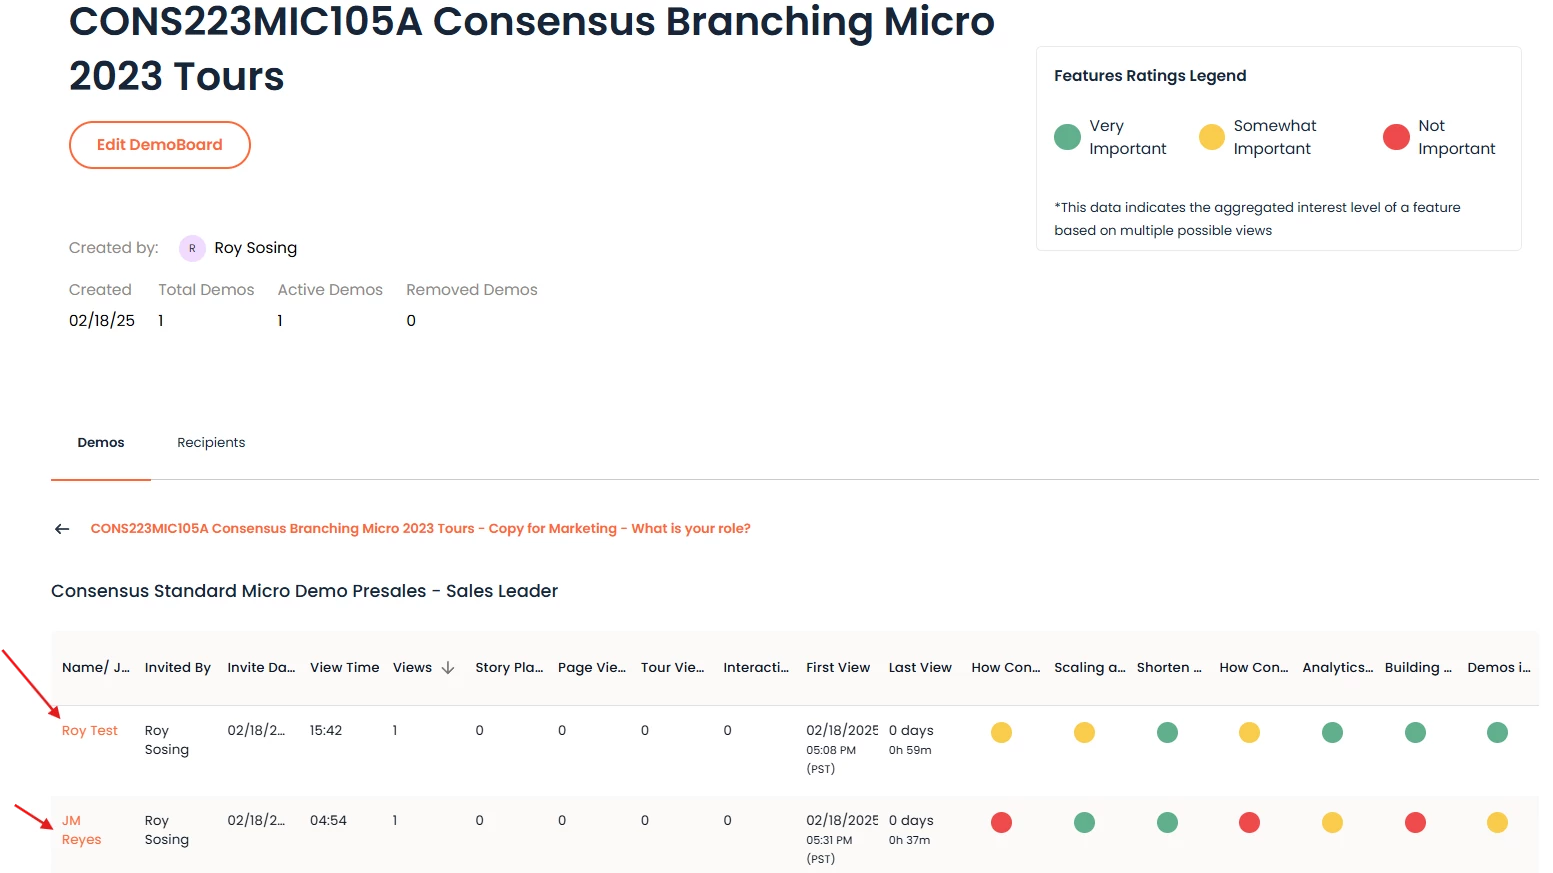Sort by the View Time column header
This screenshot has width=1553, height=873.
(x=344, y=668)
